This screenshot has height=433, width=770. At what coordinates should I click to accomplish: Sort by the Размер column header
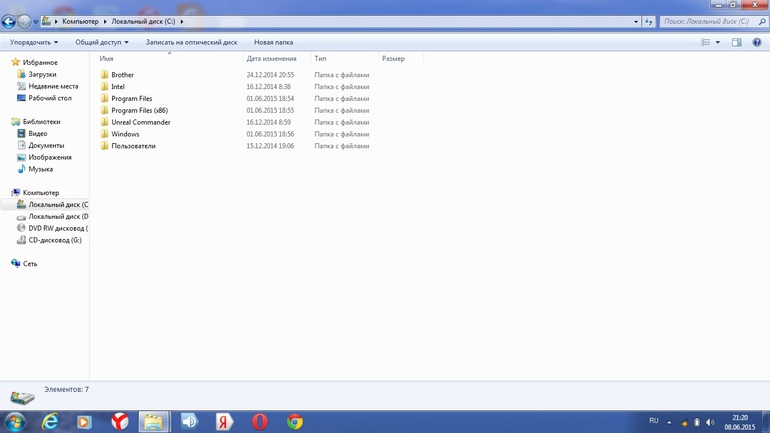click(x=393, y=58)
